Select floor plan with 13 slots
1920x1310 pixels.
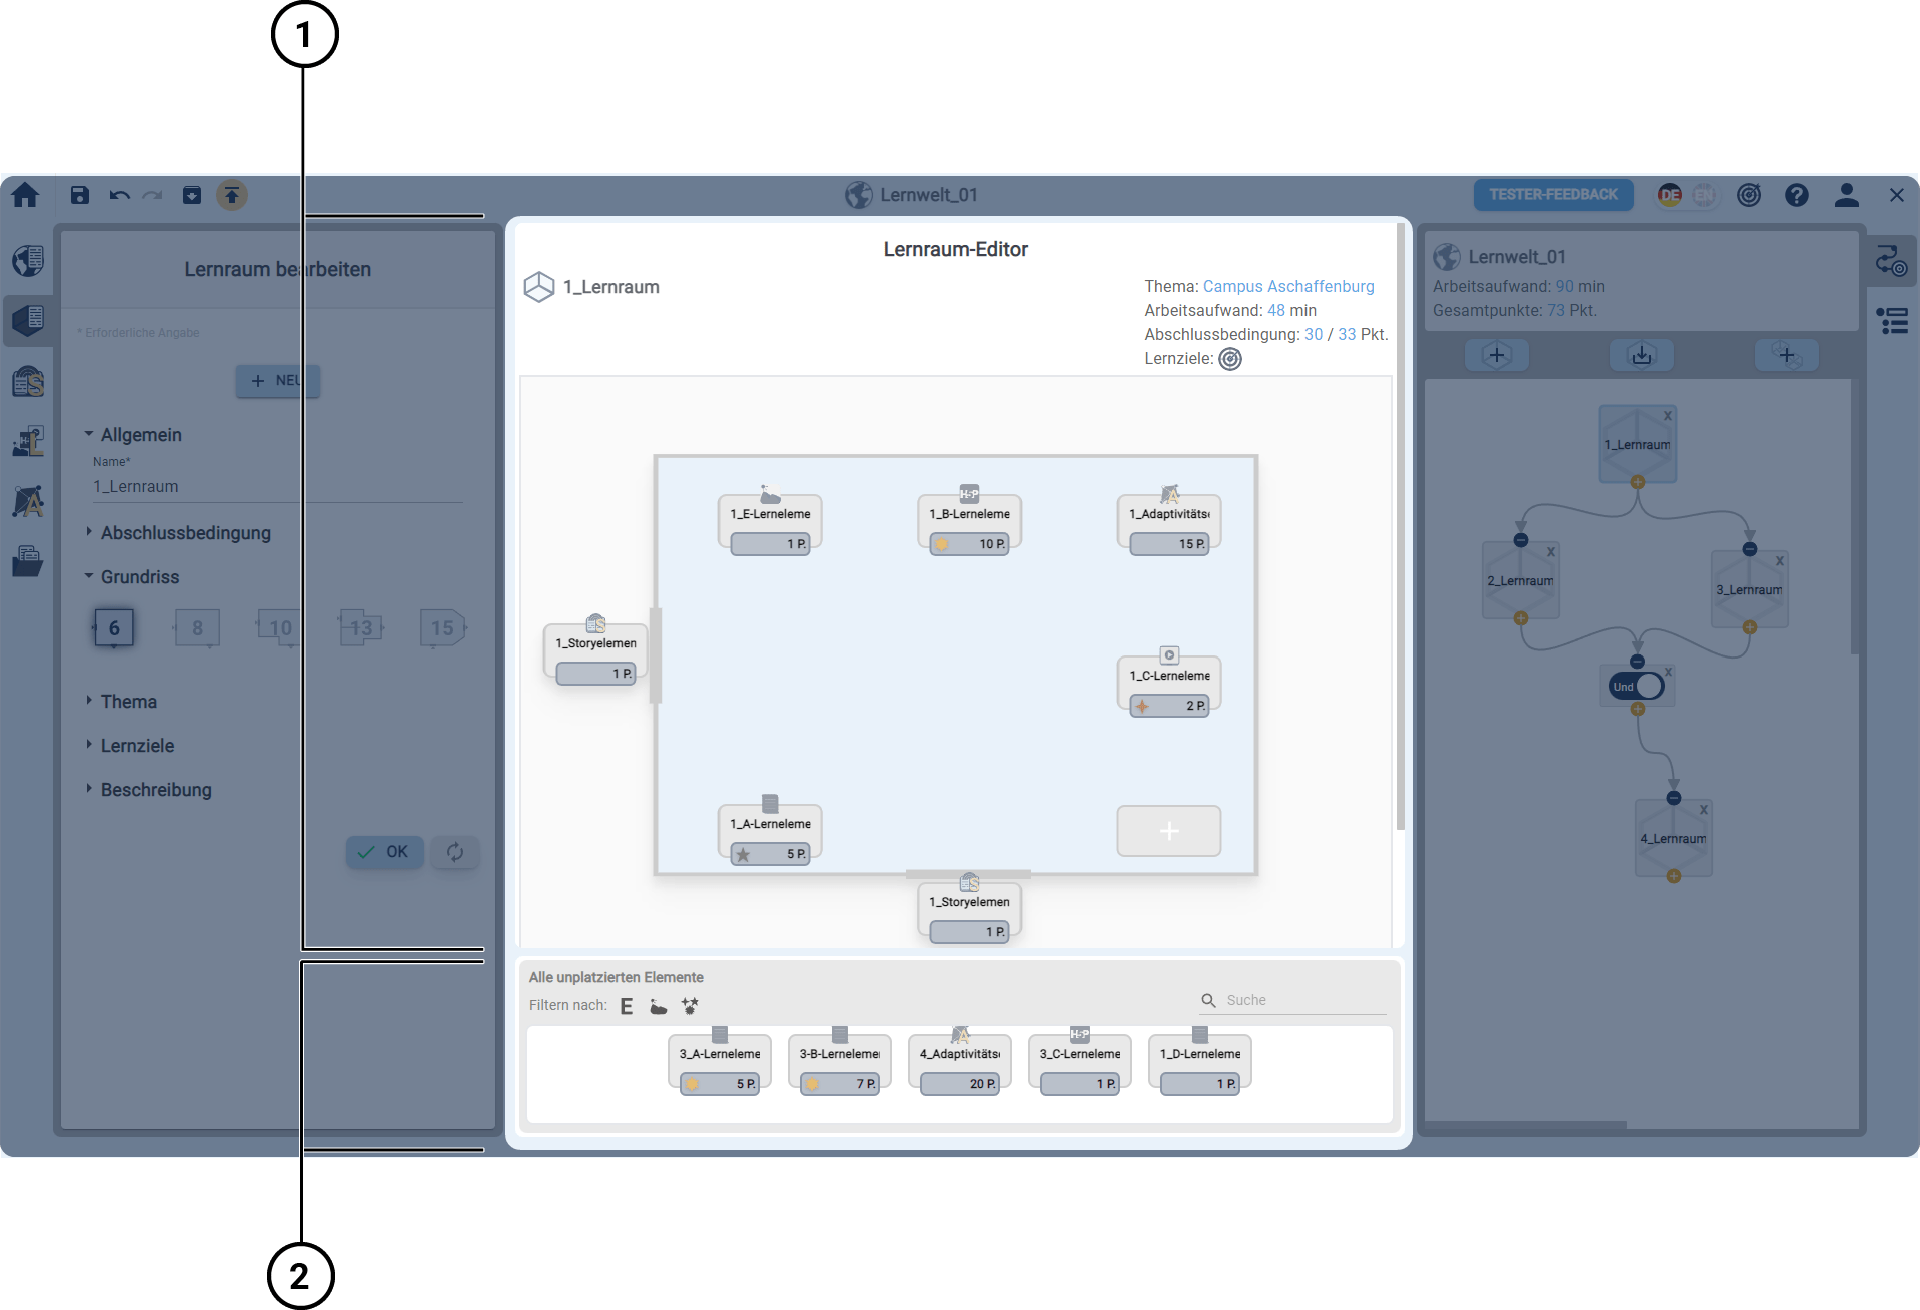(x=361, y=628)
